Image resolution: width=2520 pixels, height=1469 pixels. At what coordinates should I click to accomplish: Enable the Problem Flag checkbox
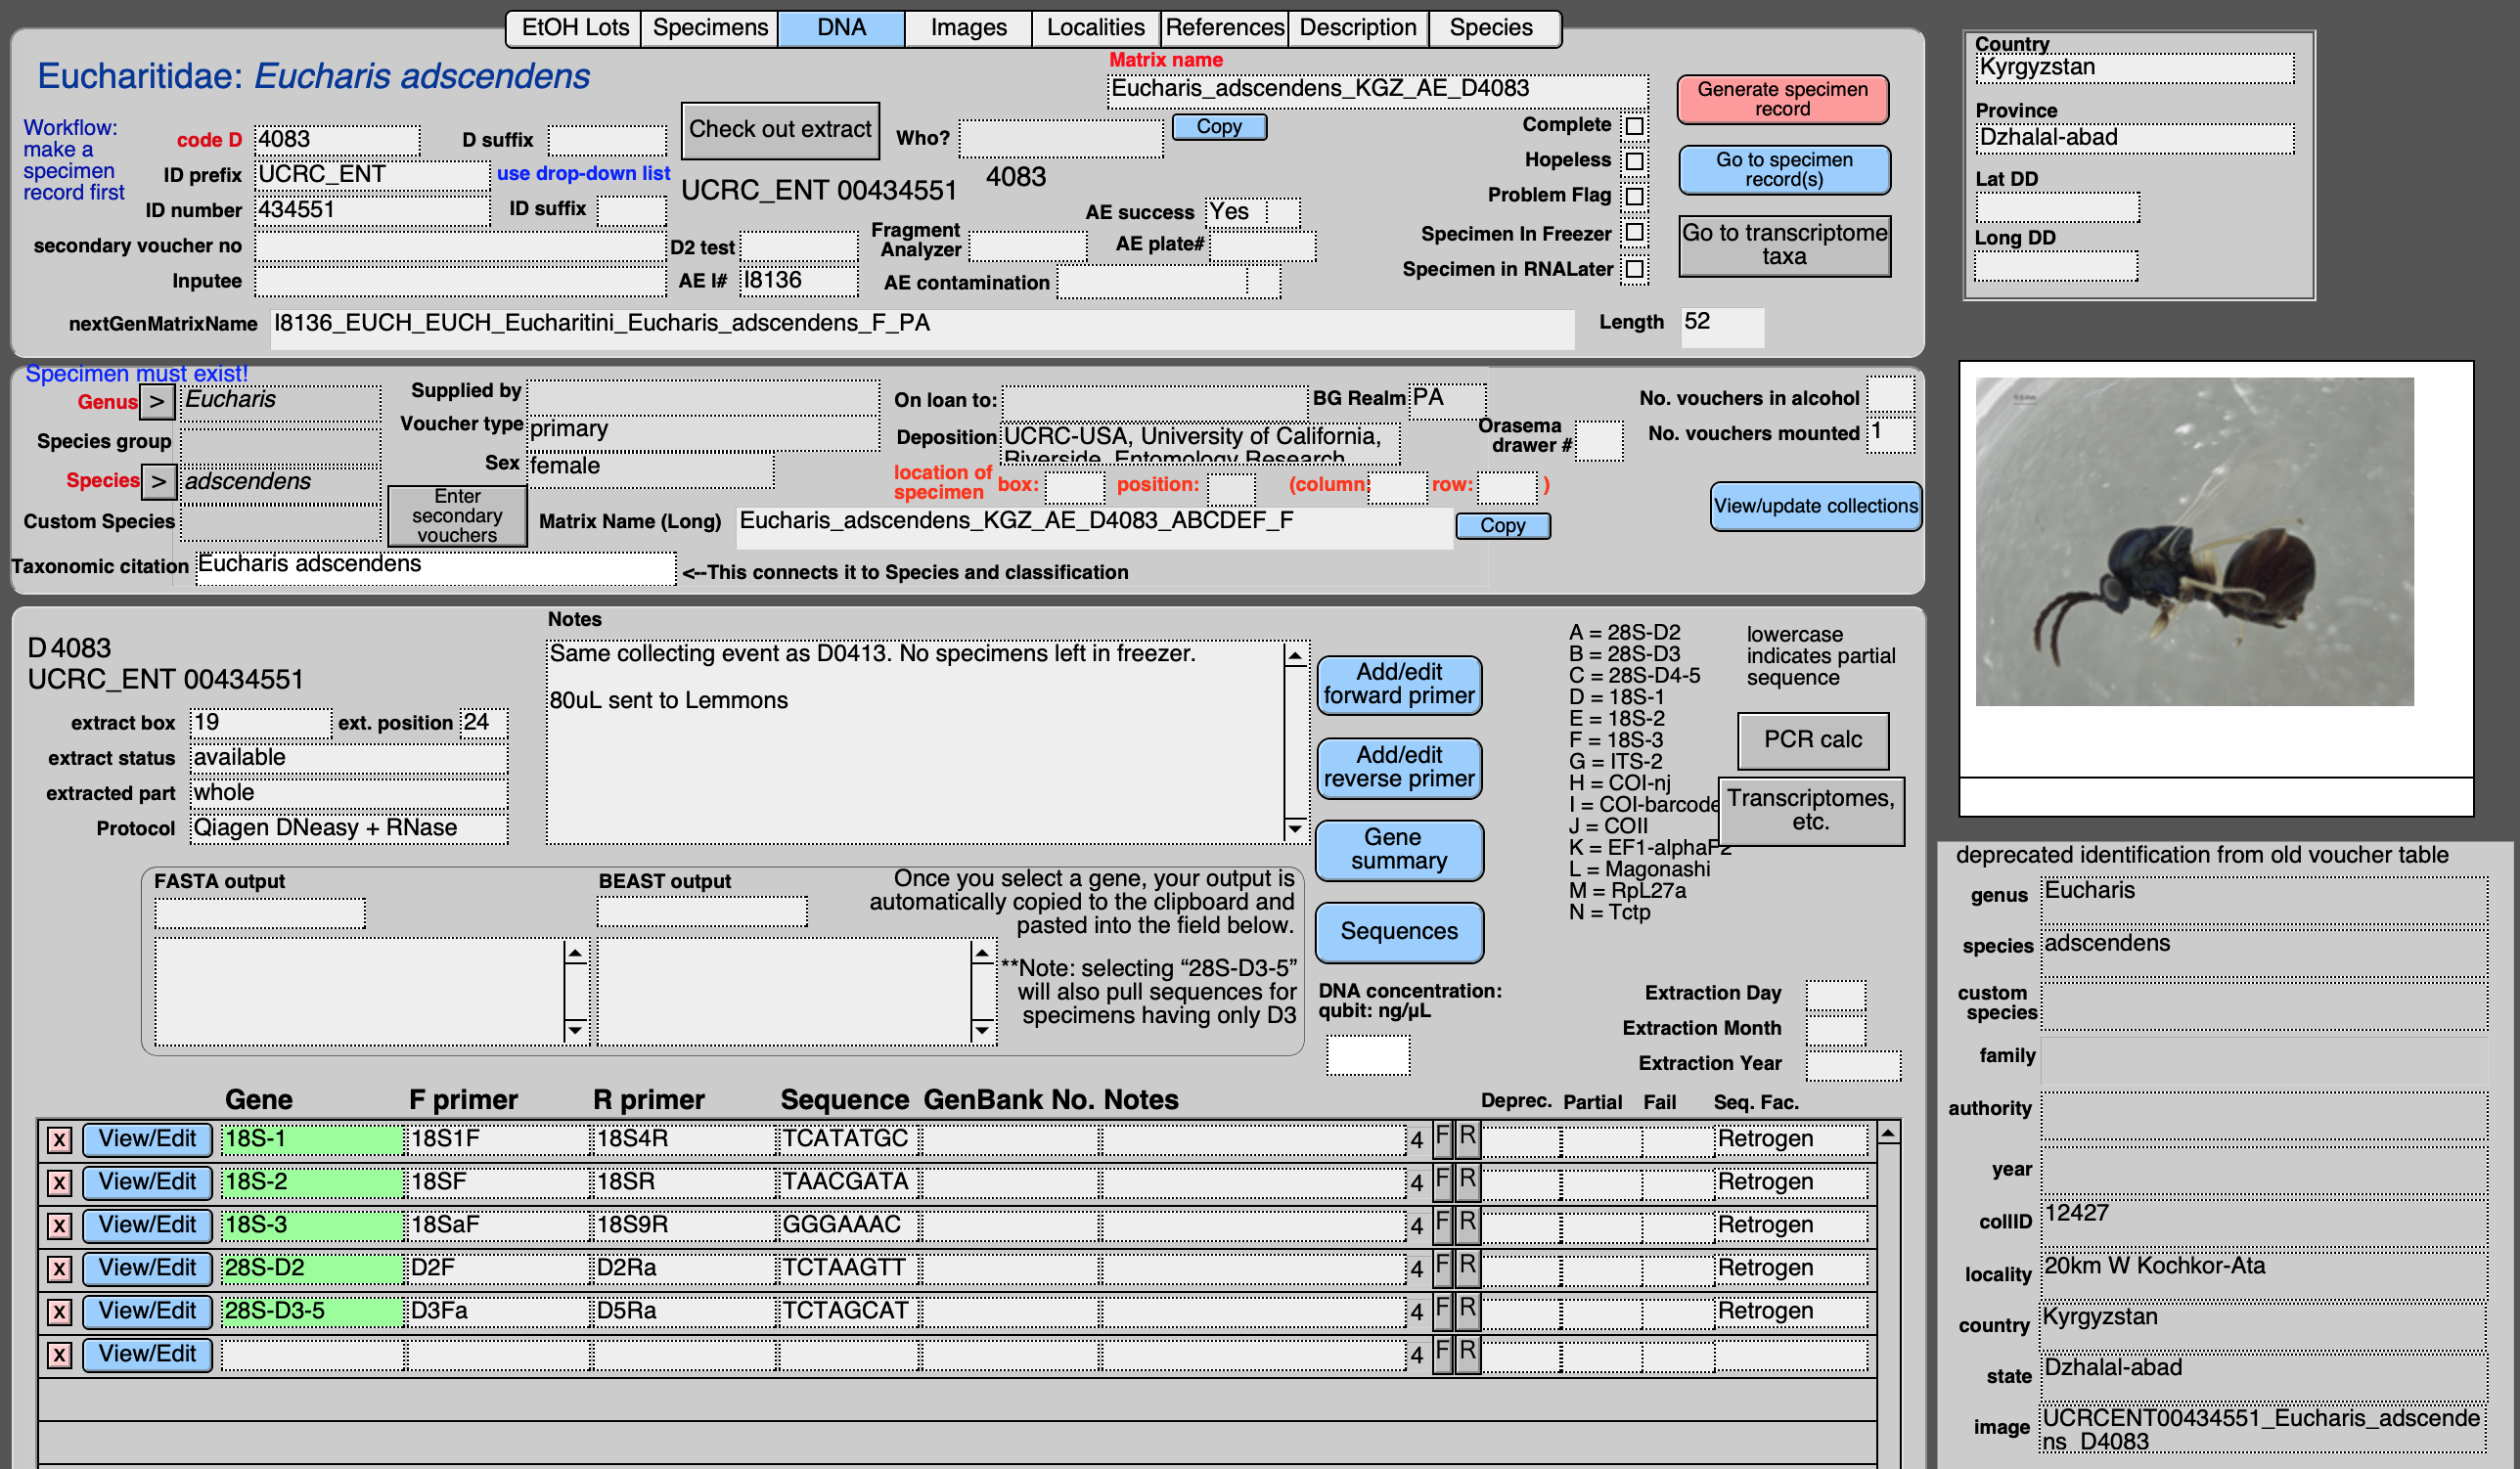pyautogui.click(x=1634, y=196)
